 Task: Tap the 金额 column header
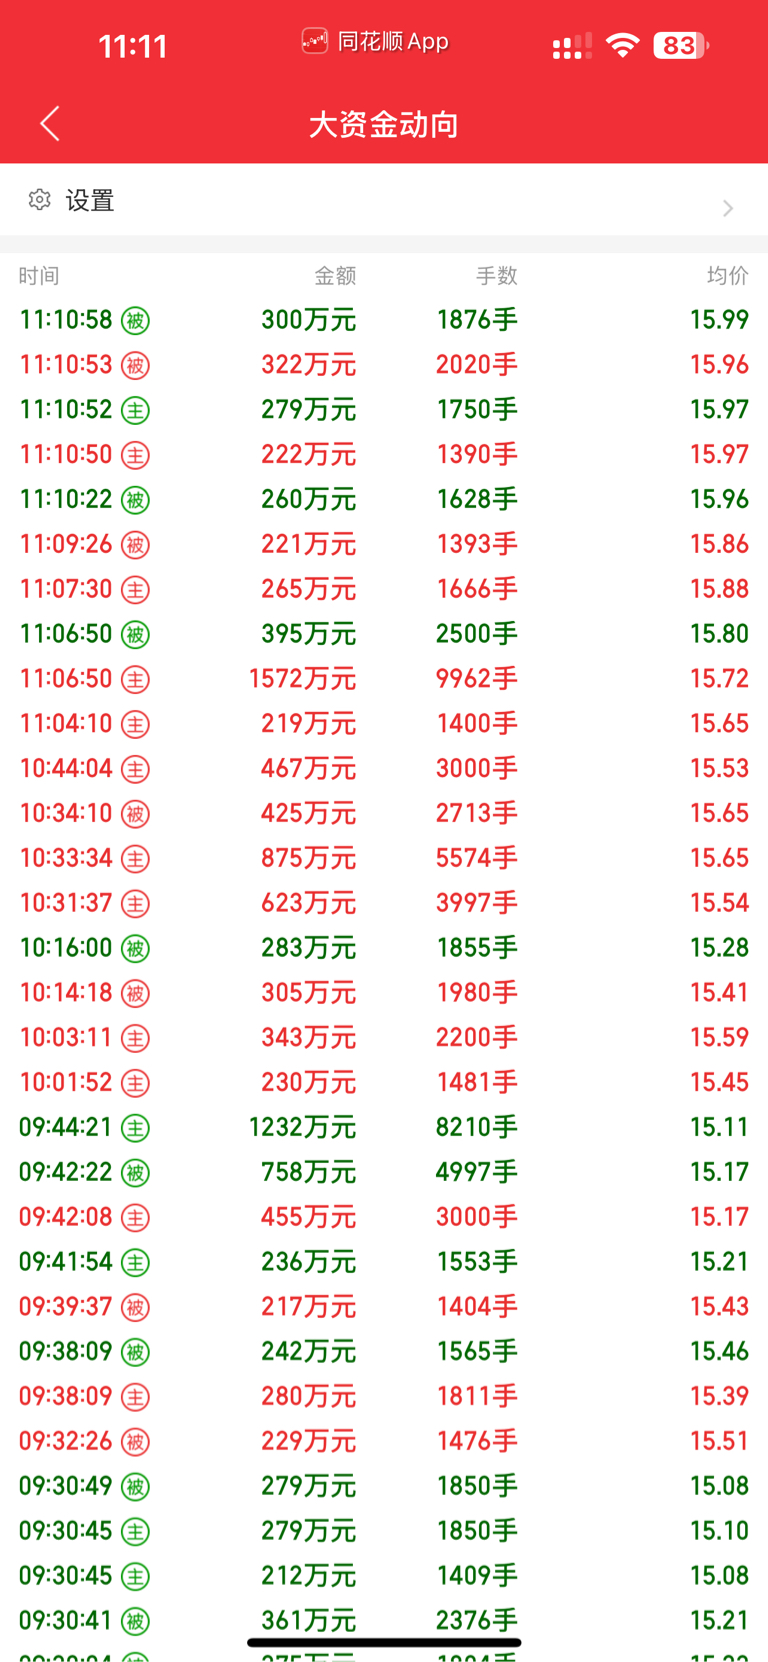335,276
